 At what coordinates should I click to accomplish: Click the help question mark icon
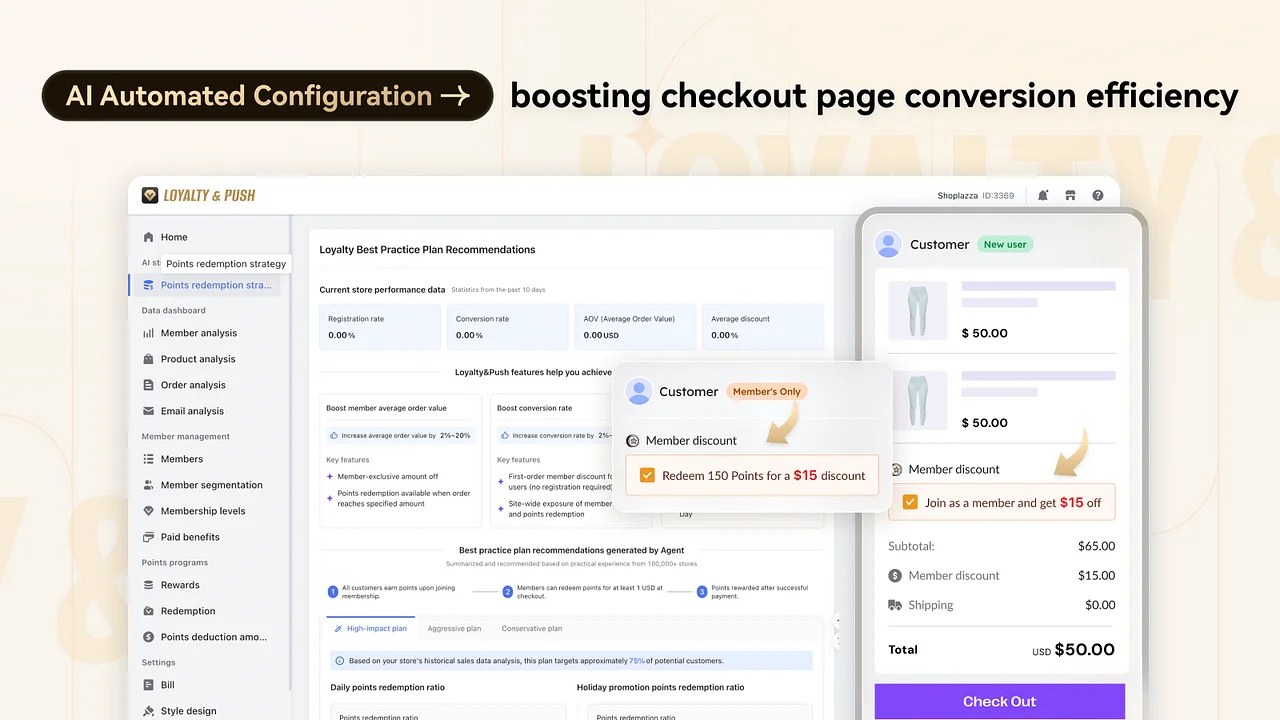[1098, 196]
